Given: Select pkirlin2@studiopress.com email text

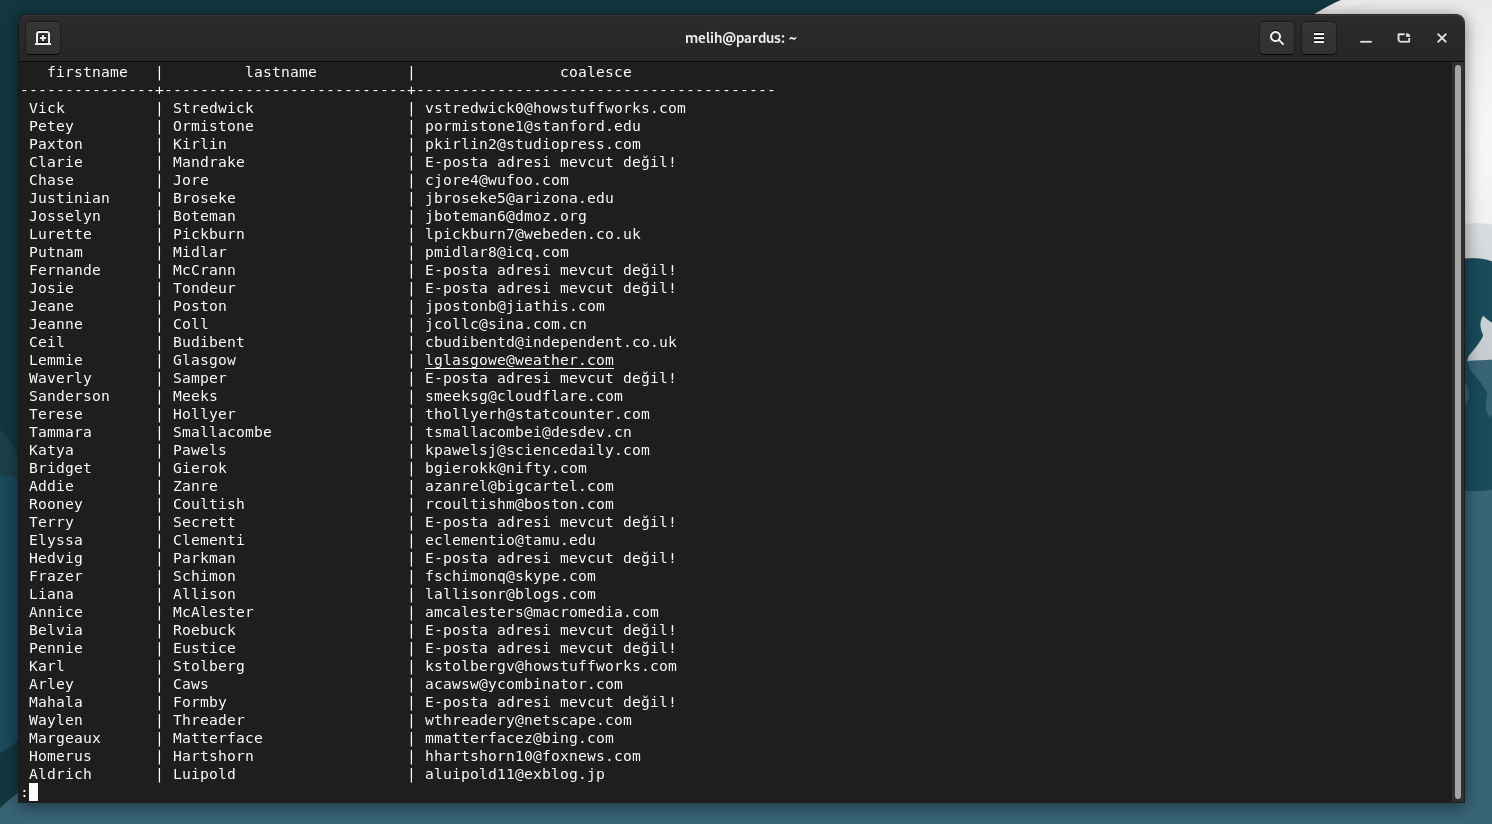Looking at the screenshot, I should 533,144.
